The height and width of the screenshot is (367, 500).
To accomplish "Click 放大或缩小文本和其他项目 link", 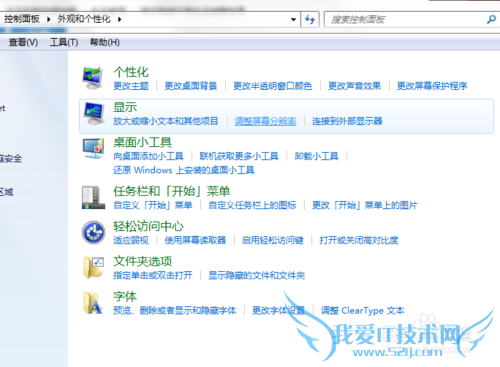I will tap(166, 121).
